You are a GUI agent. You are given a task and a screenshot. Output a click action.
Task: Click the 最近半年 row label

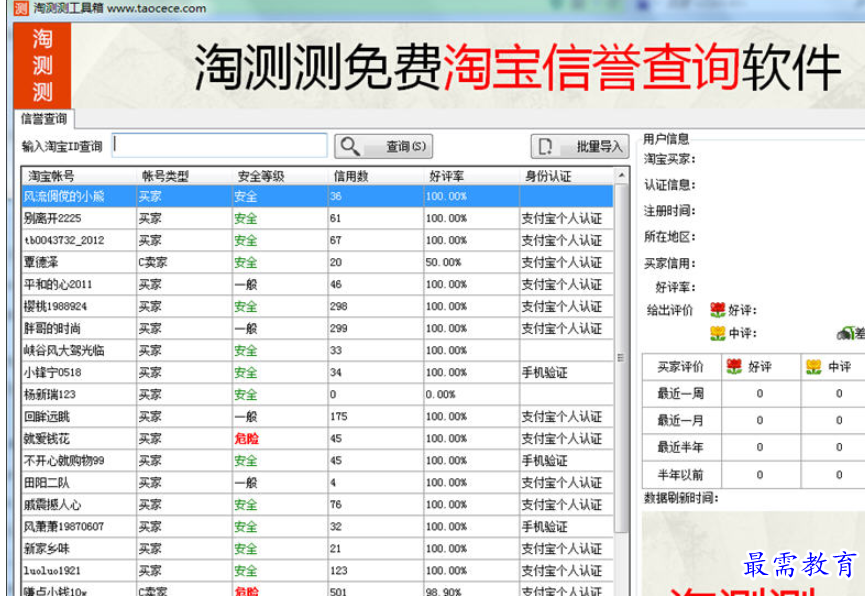[681, 448]
